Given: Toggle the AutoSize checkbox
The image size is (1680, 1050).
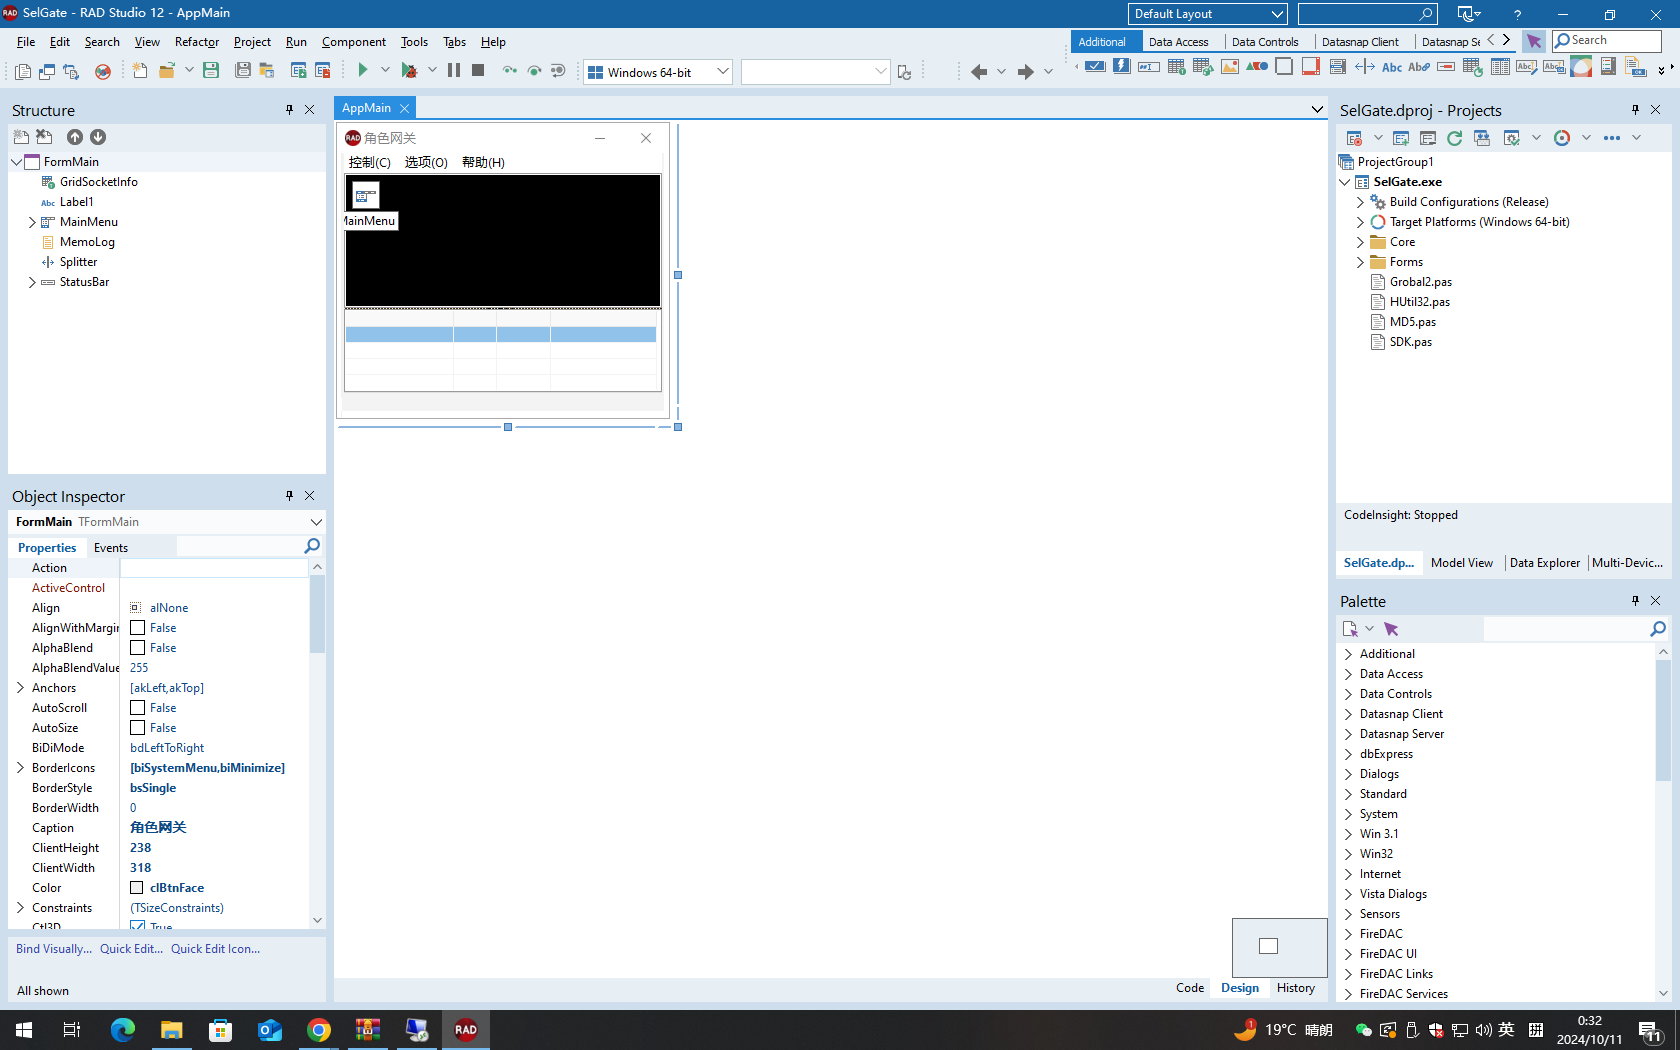Looking at the screenshot, I should click(x=138, y=728).
